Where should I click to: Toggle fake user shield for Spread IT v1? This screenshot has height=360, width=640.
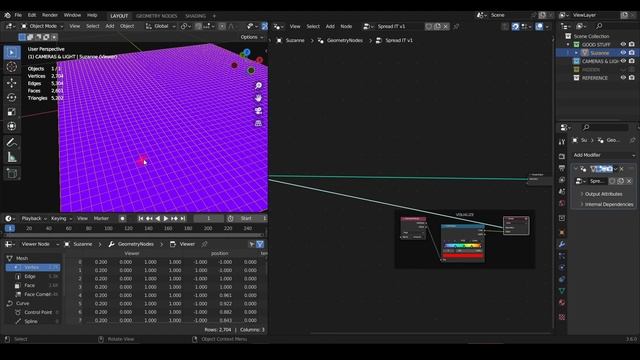click(x=429, y=27)
